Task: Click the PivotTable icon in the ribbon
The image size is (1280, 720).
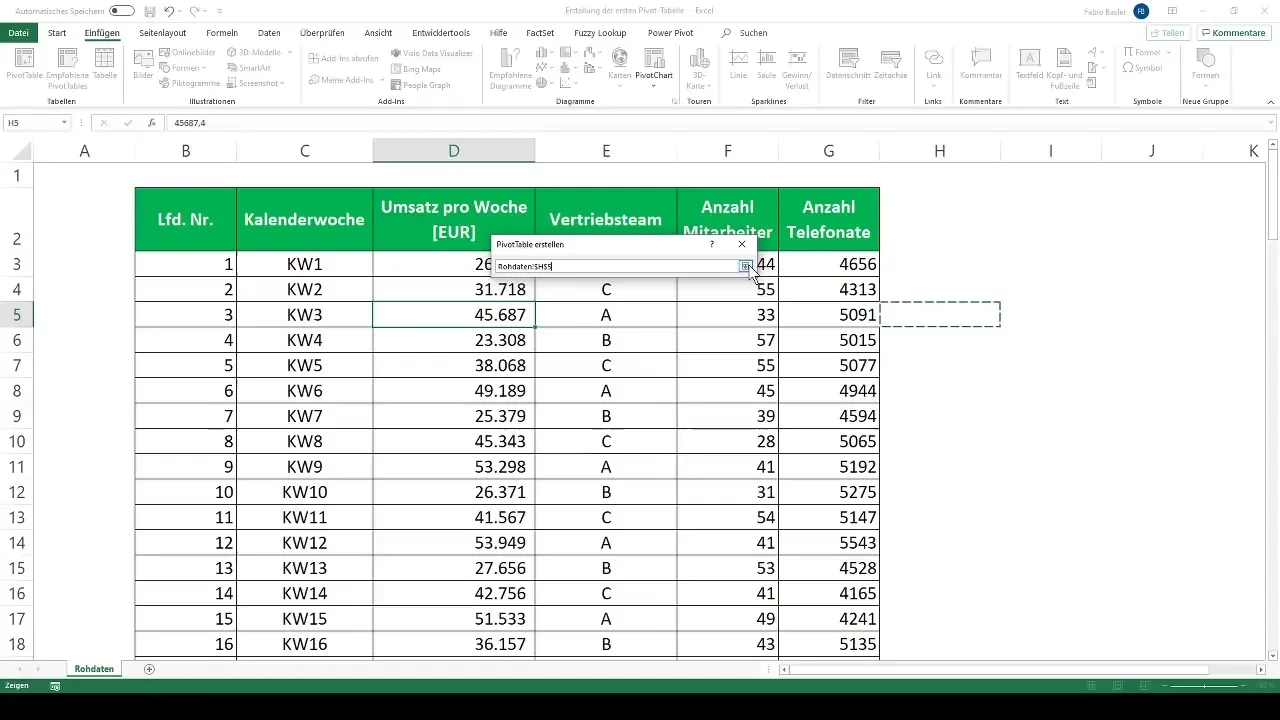Action: 23,64
